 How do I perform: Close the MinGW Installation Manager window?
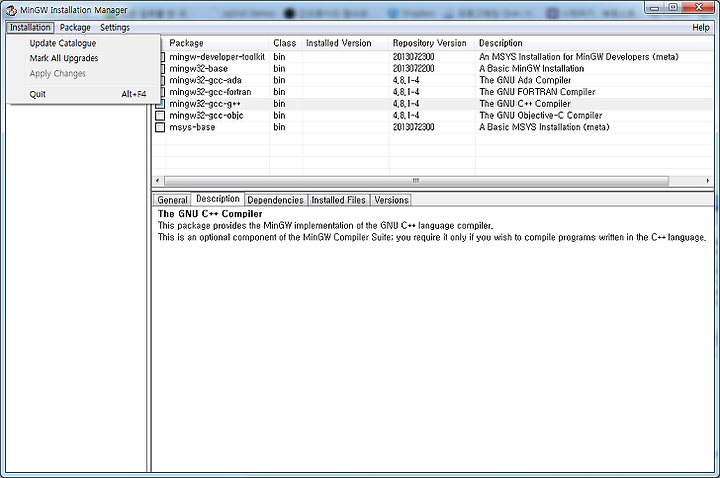pos(698,7)
